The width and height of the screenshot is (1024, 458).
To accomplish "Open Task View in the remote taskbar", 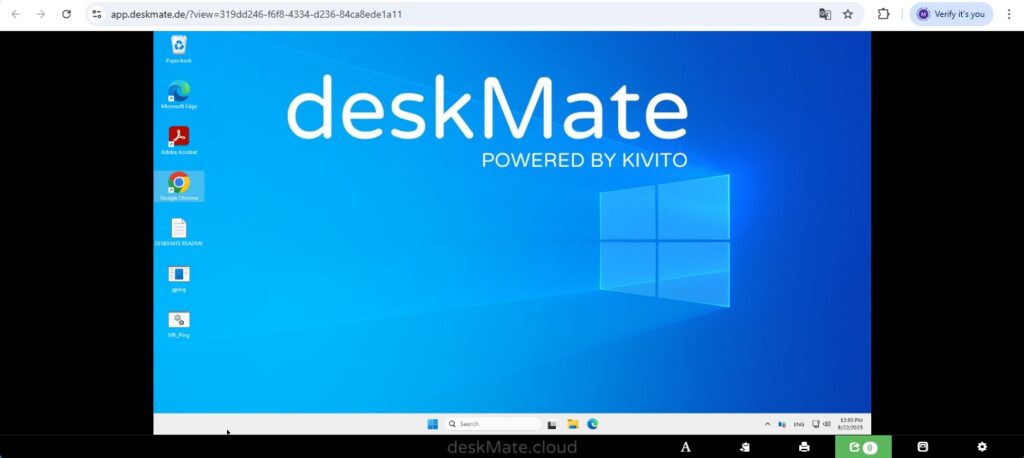I will [552, 425].
